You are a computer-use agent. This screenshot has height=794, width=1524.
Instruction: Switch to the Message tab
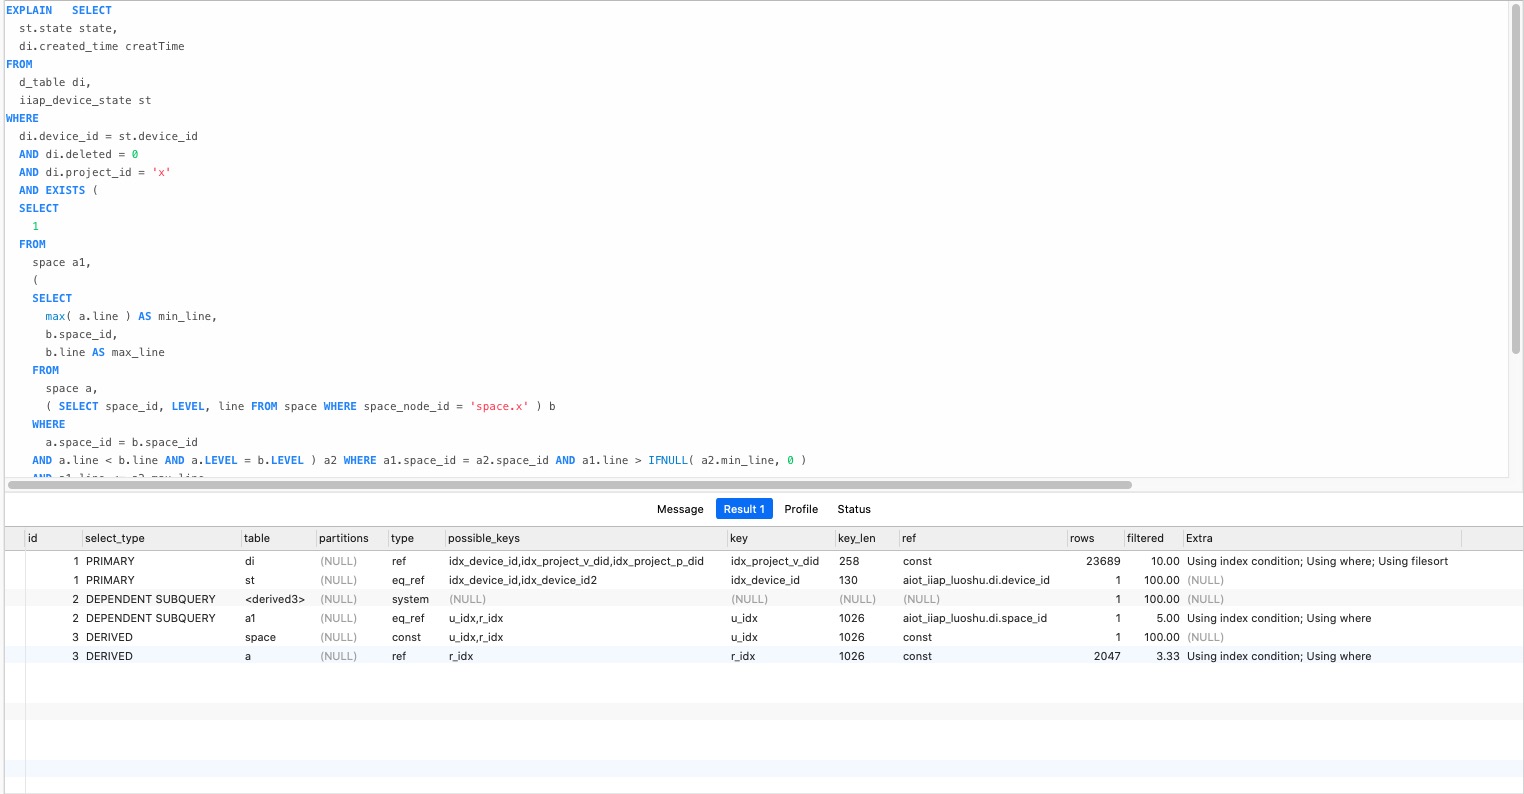point(680,509)
